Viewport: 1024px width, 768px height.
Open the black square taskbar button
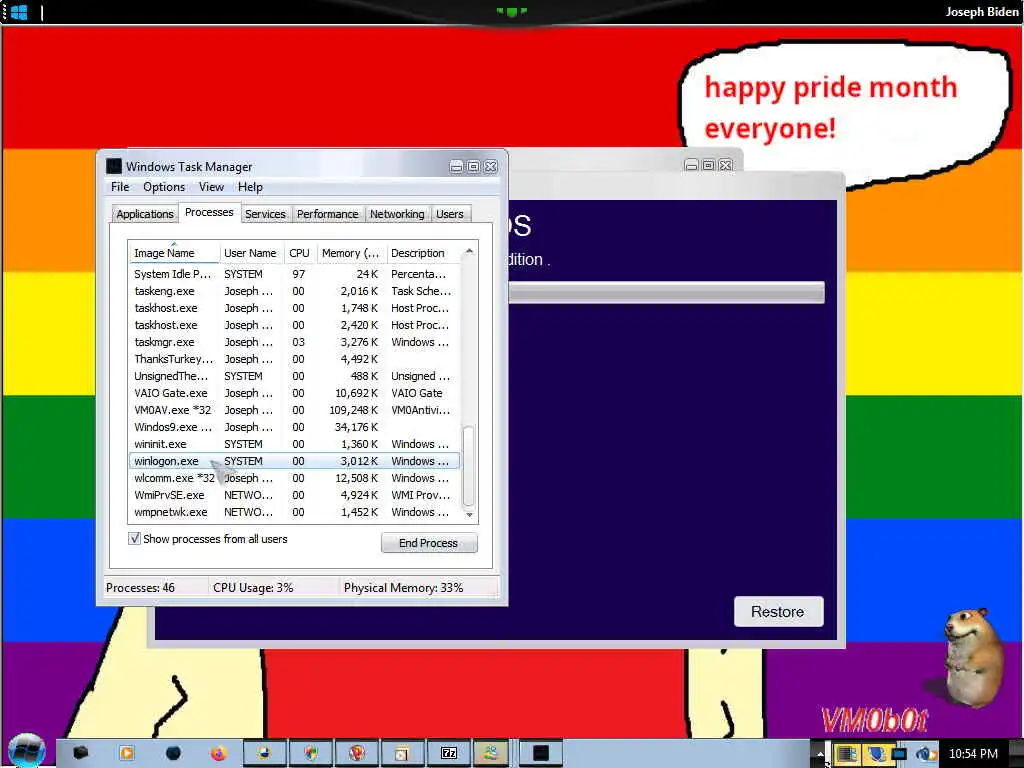[541, 753]
